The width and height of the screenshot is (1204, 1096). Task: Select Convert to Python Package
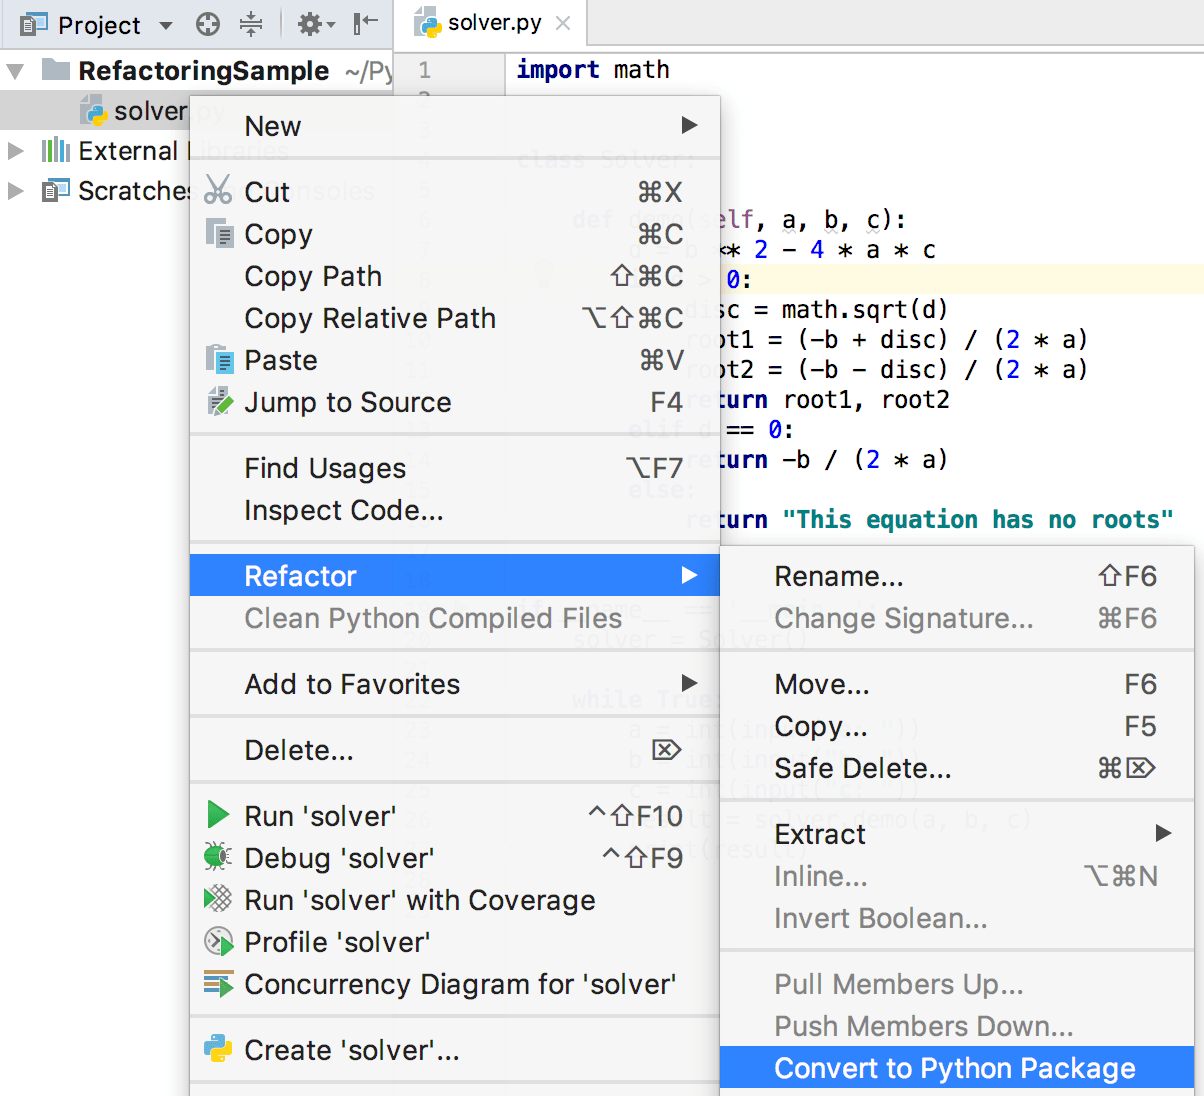click(x=956, y=1068)
